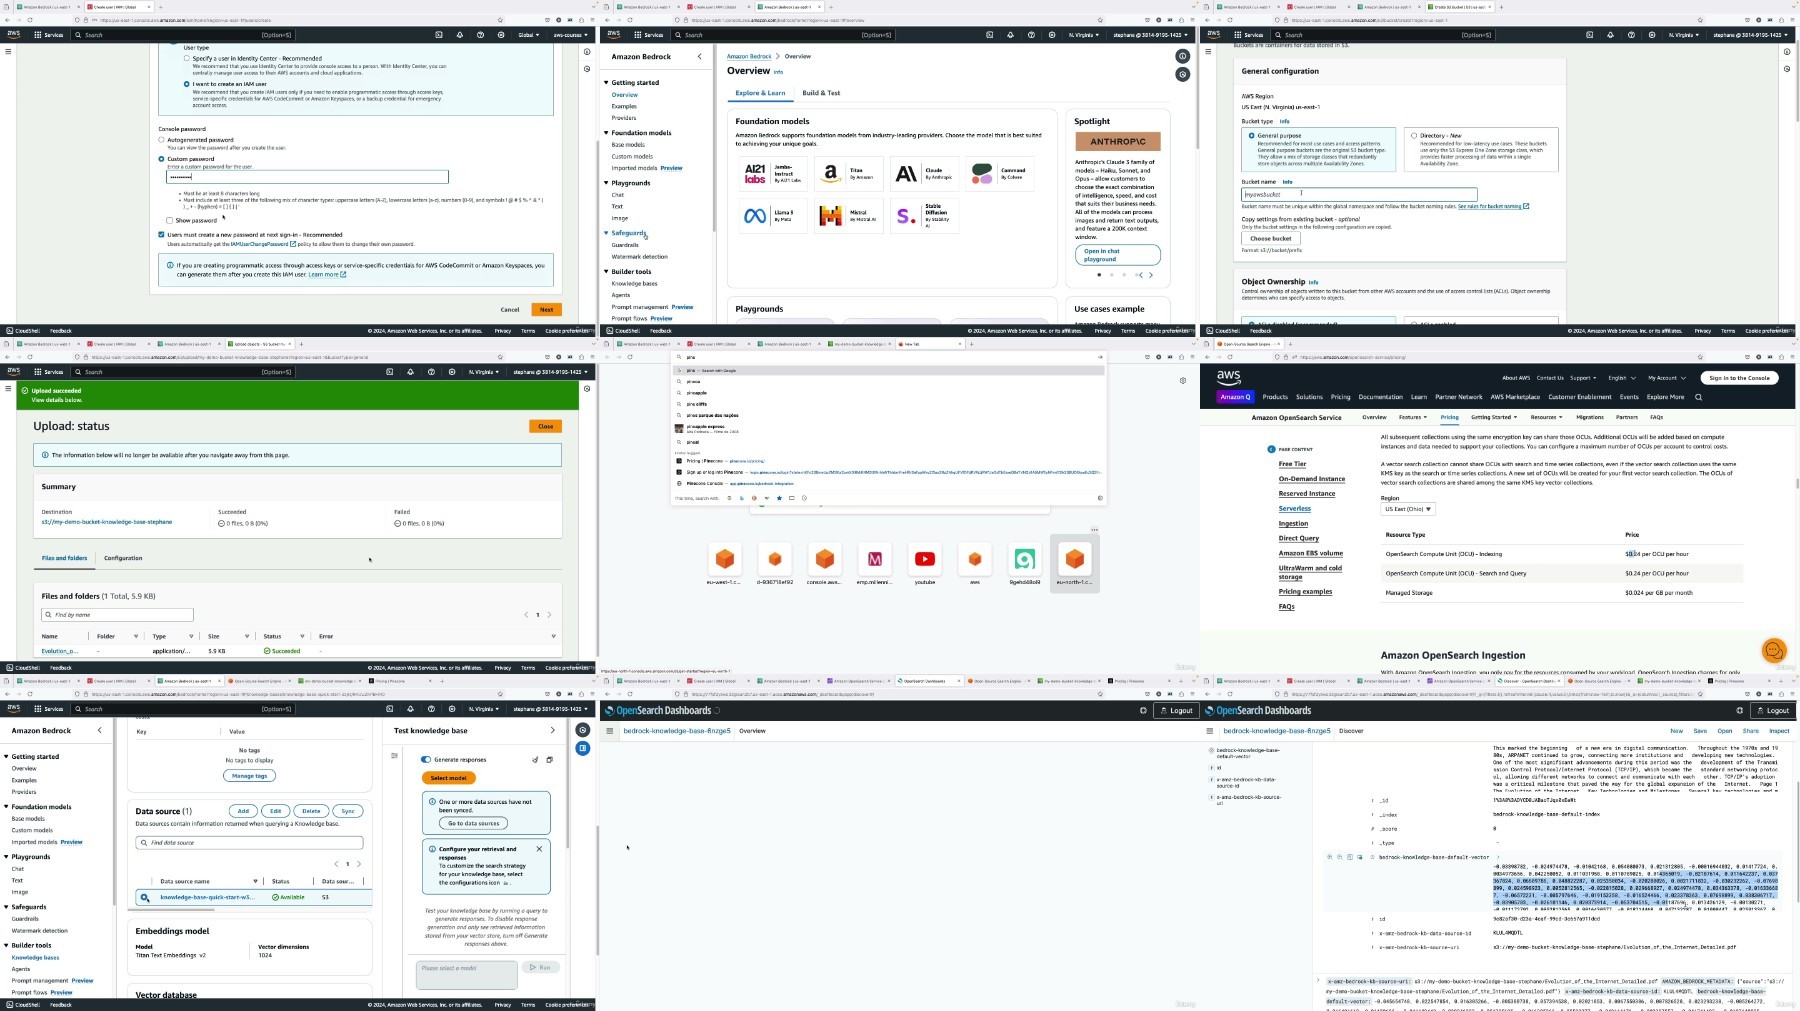Collapse Getting started section in Bedrock Overview sidebar

[606, 83]
